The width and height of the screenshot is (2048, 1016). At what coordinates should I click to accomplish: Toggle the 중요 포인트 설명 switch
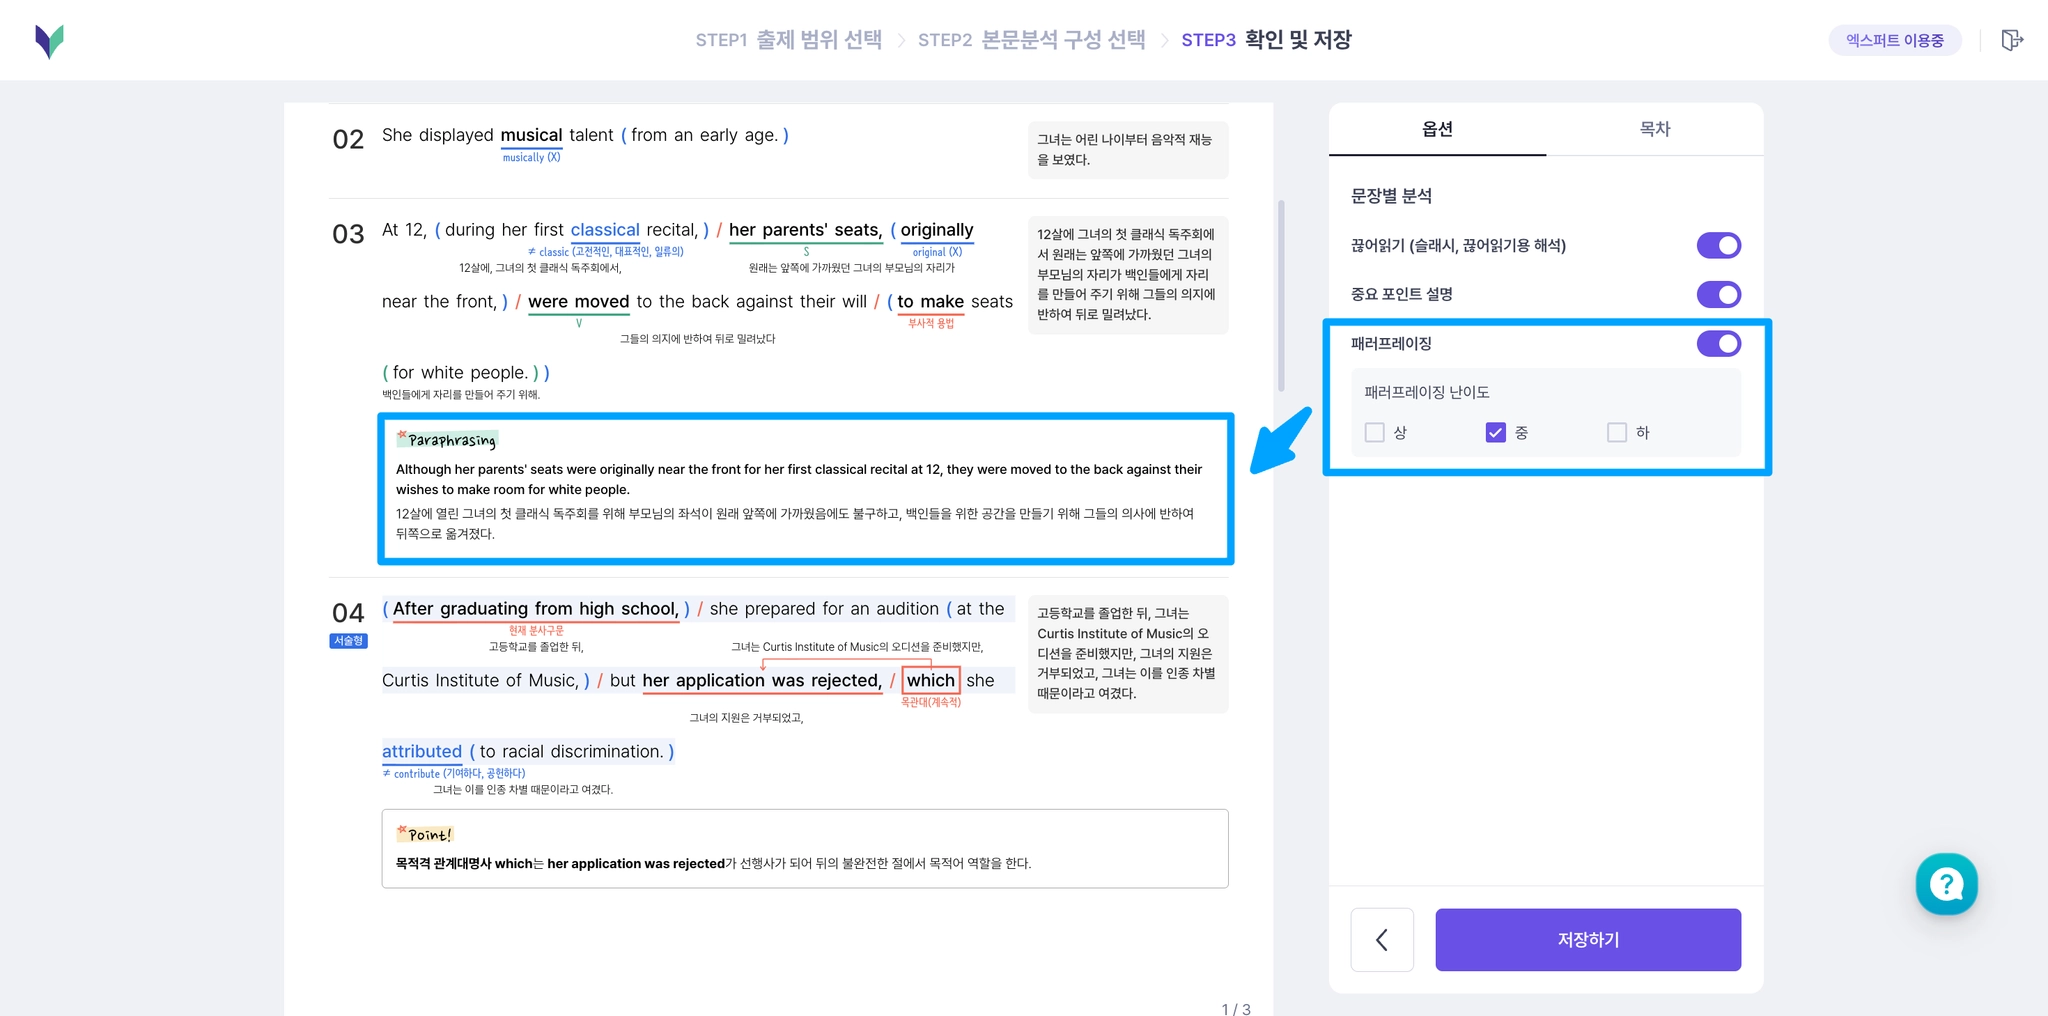tap(1719, 295)
